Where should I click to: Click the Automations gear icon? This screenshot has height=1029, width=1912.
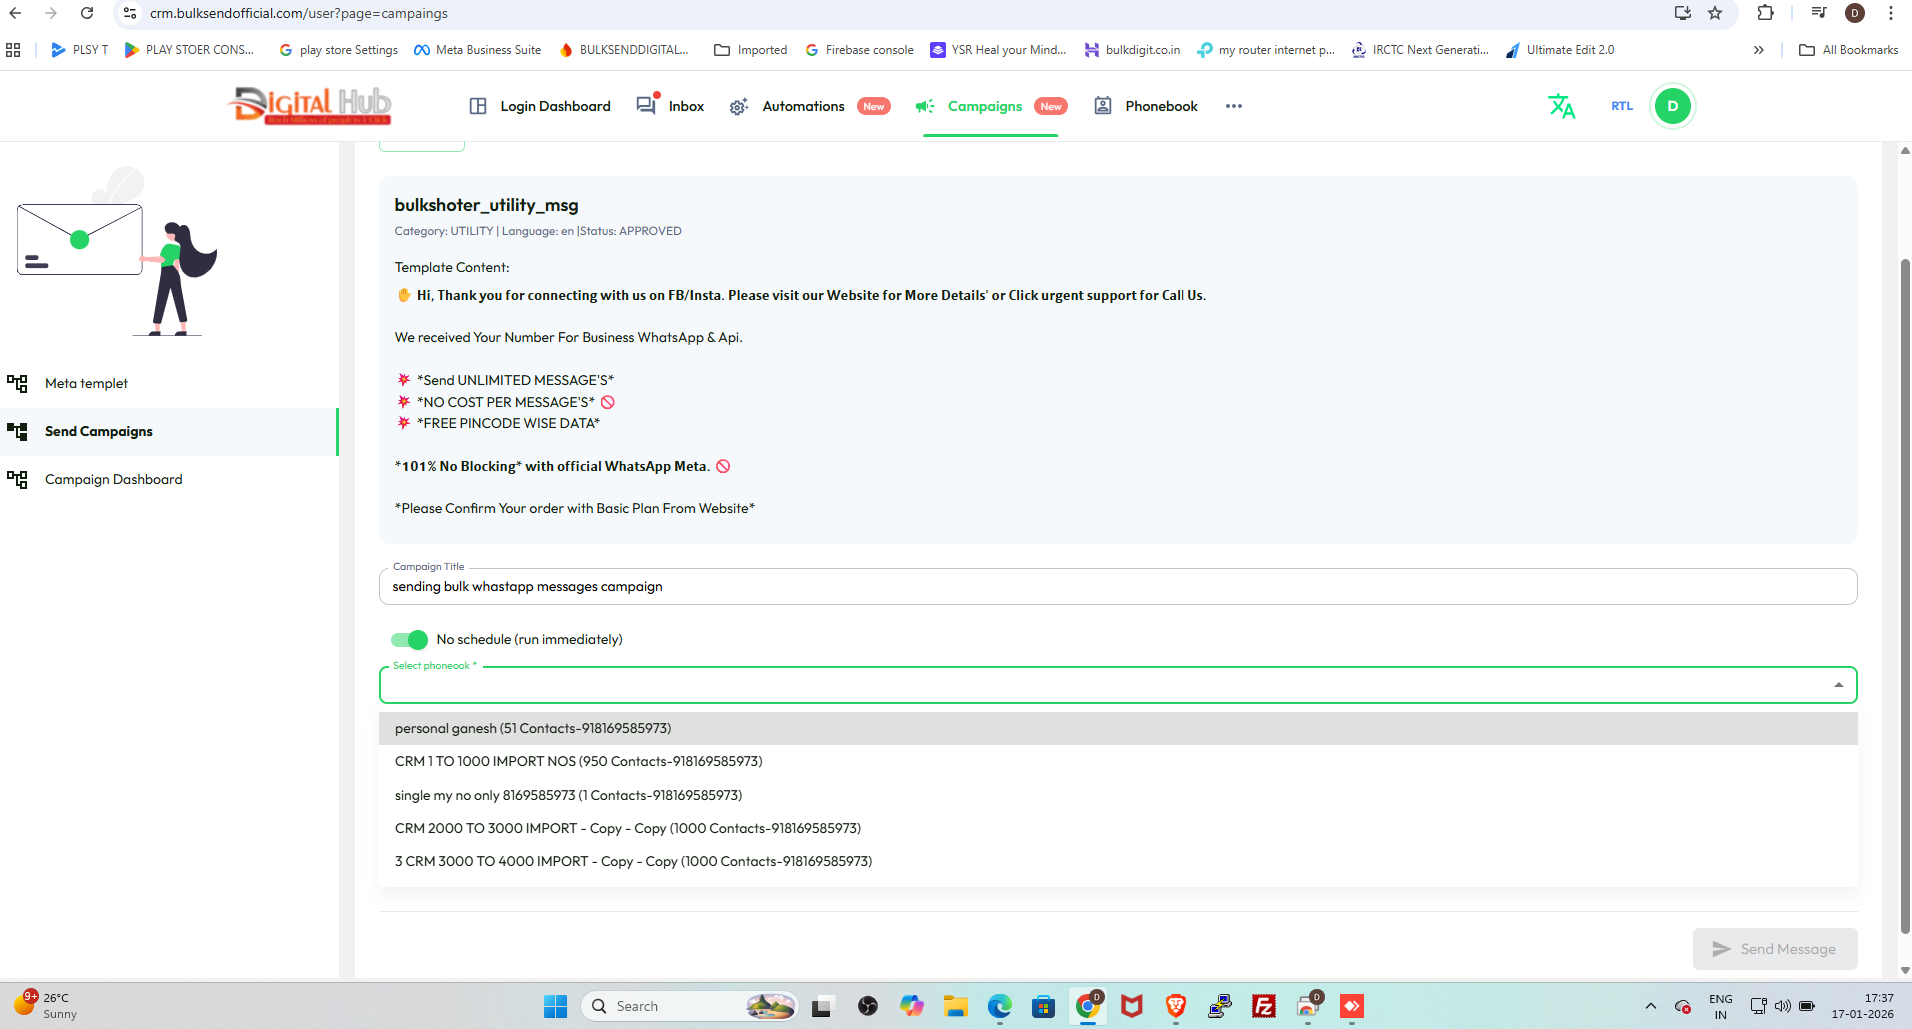[x=739, y=107]
